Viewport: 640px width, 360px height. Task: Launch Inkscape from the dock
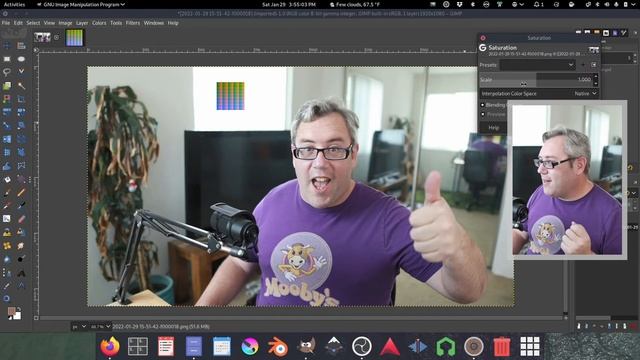pyautogui.click(x=334, y=347)
